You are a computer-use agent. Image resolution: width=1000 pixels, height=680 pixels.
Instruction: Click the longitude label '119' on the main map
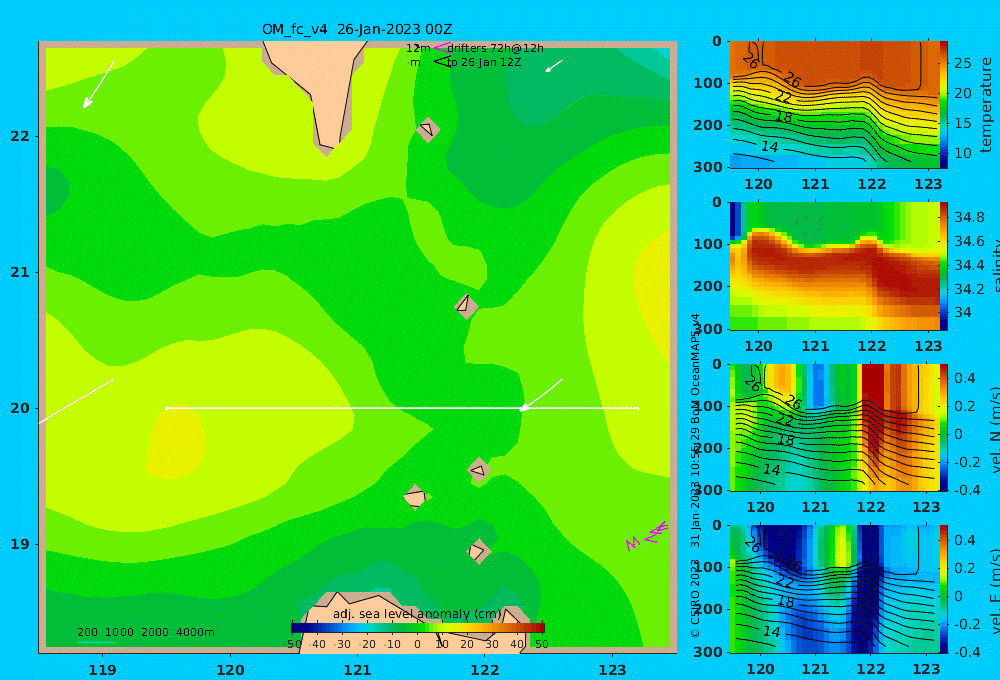pyautogui.click(x=102, y=670)
